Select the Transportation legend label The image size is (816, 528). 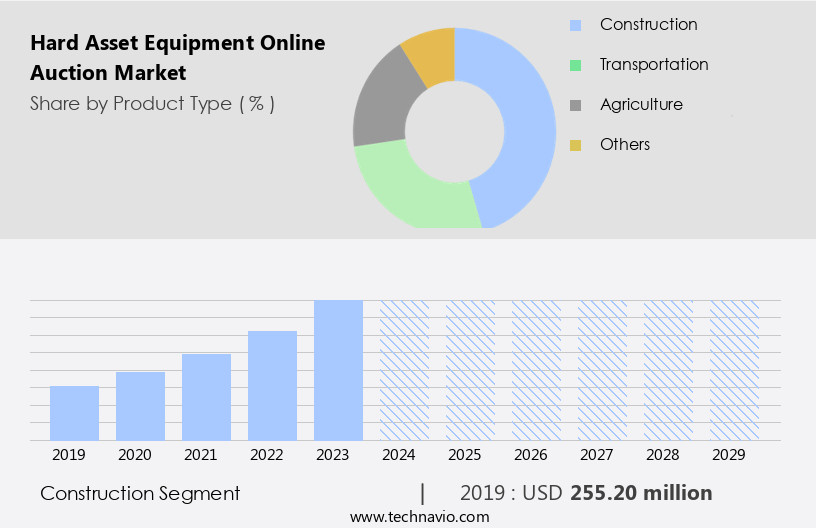[654, 65]
